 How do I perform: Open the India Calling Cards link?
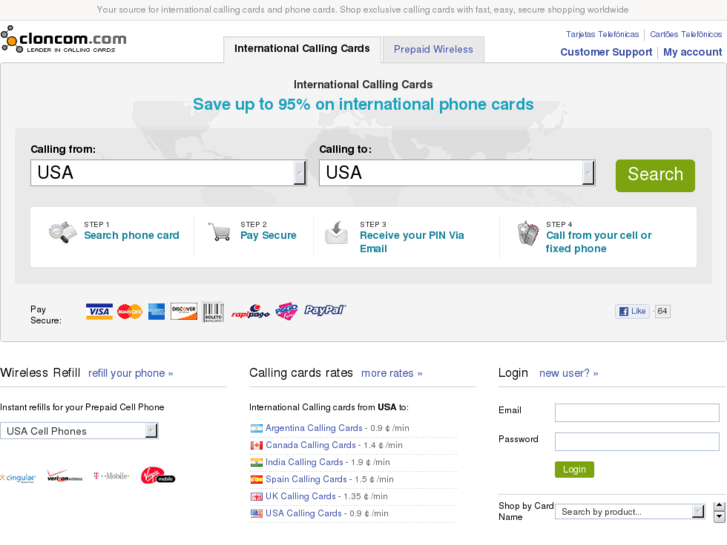click(x=304, y=462)
